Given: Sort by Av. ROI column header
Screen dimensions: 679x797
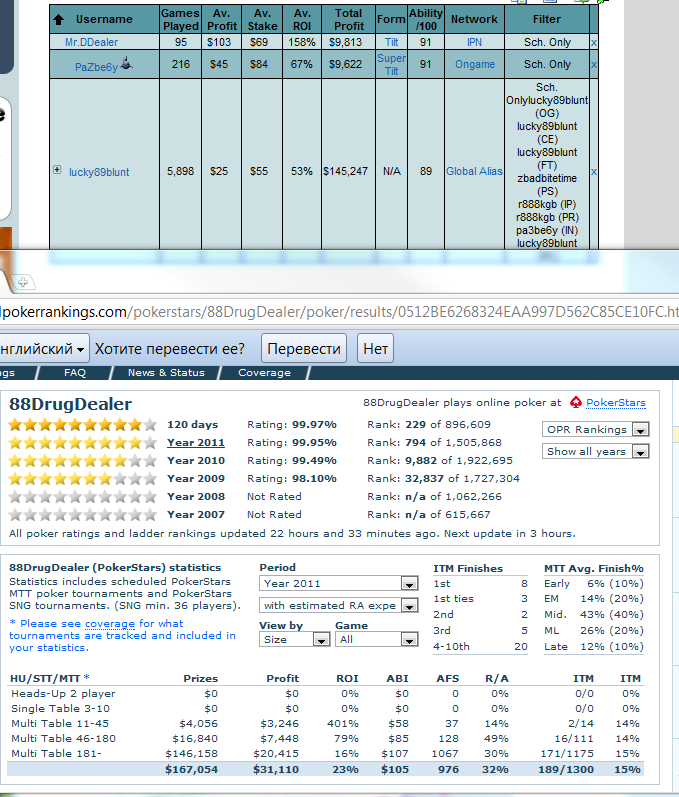Looking at the screenshot, I should tap(302, 19).
